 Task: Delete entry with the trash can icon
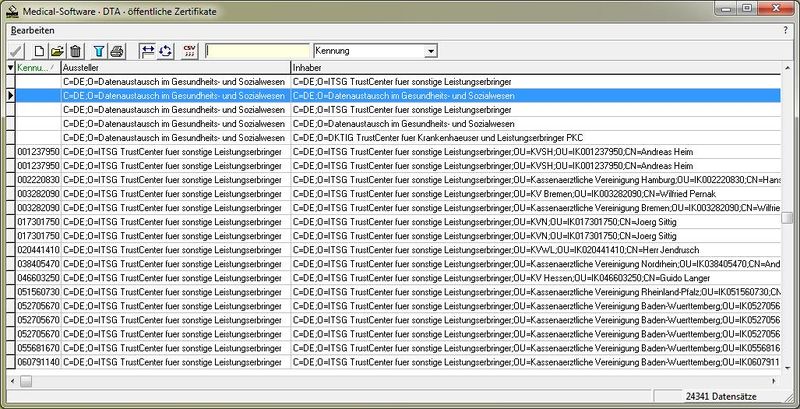click(75, 51)
